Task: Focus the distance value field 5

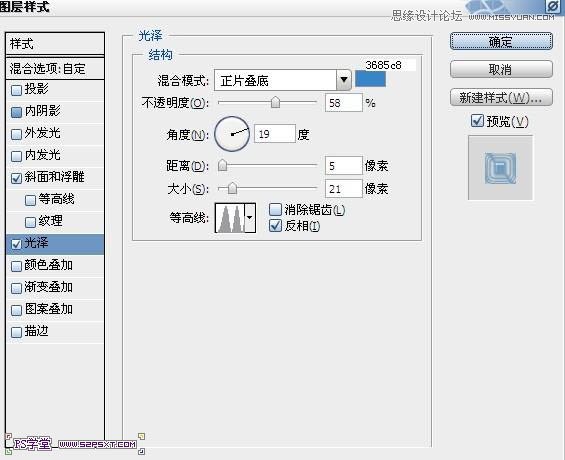Action: pos(343,166)
